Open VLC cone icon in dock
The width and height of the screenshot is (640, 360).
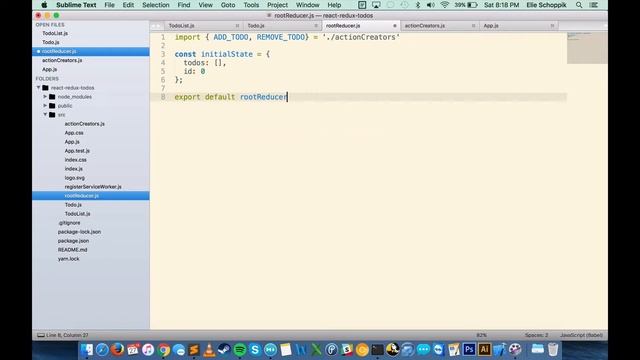click(209, 350)
